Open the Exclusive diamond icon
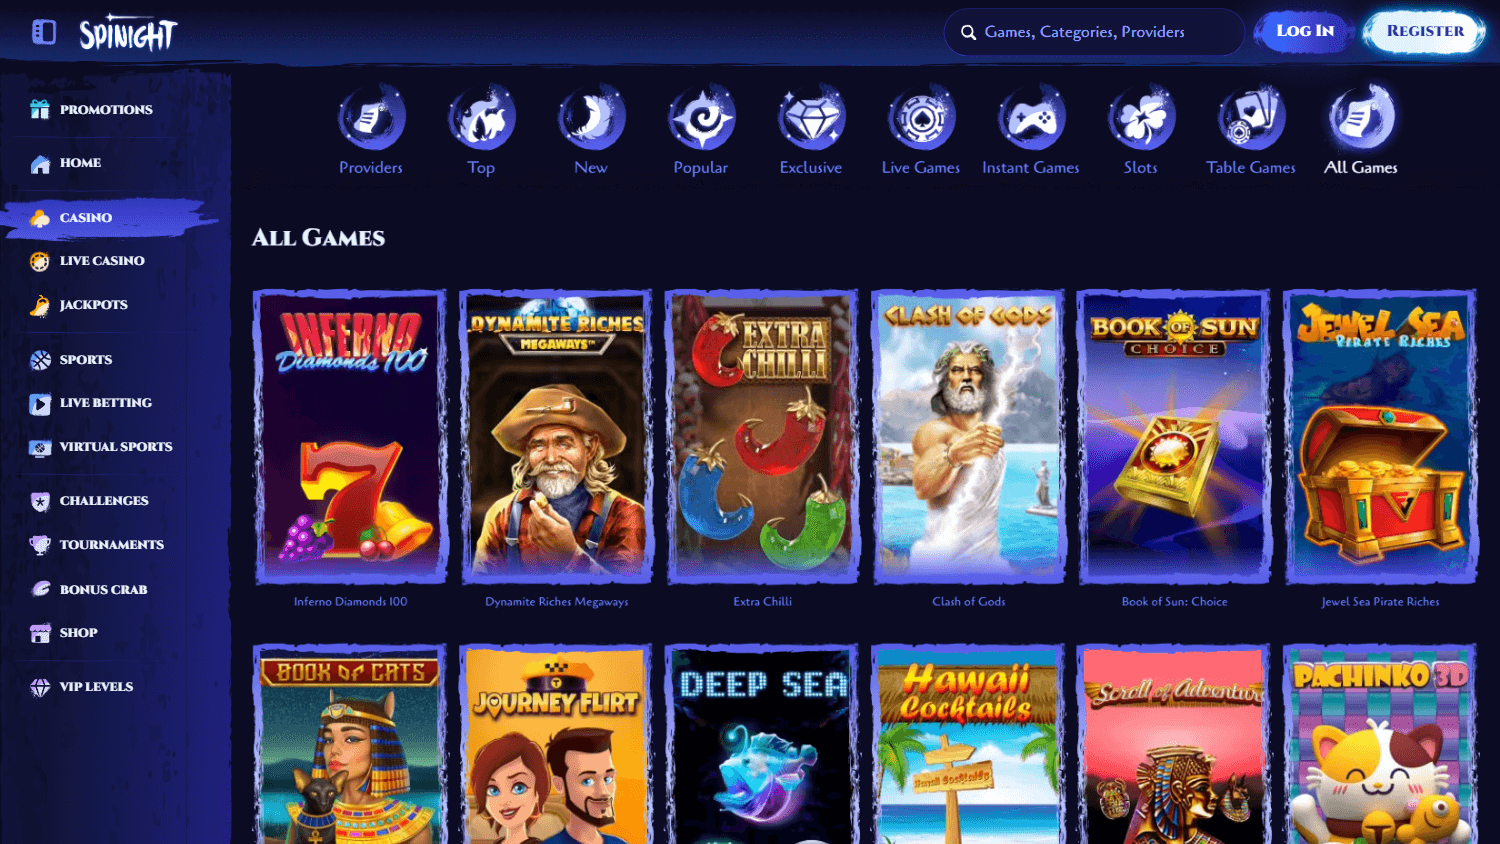The width and height of the screenshot is (1500, 844). click(811, 118)
